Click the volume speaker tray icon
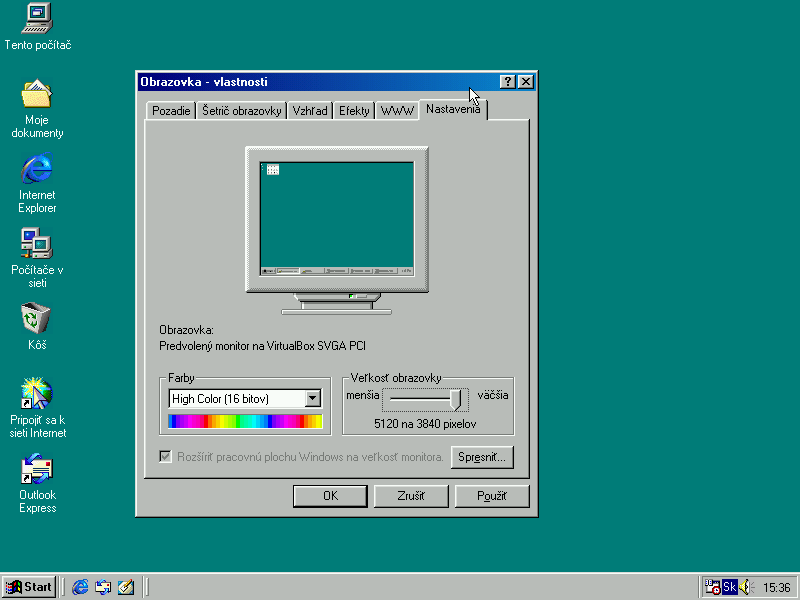800x600 pixels. click(746, 587)
